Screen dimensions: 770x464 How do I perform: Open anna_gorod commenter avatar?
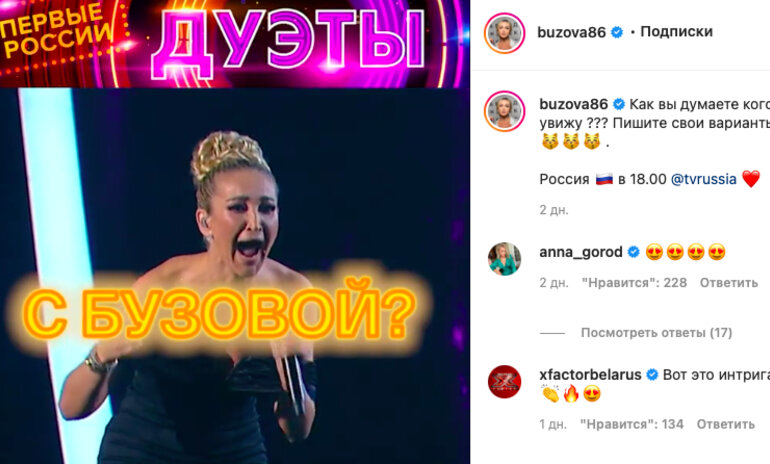pyautogui.click(x=504, y=259)
